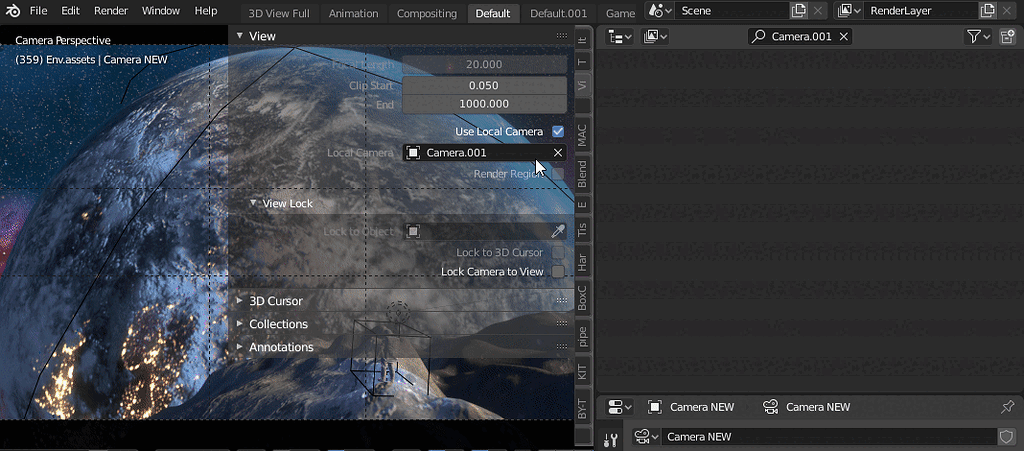1024x451 pixels.
Task: Click the Camera.001 outliner search text
Action: [801, 37]
